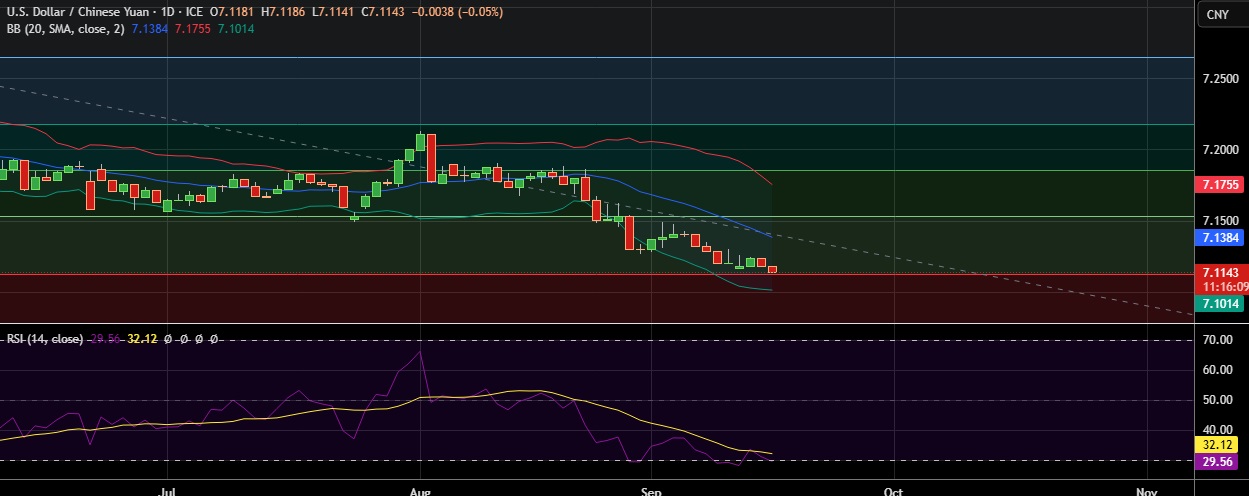Image resolution: width=1249 pixels, height=496 pixels.
Task: Click the 7.2500 level on price scale
Action: [x=1220, y=78]
